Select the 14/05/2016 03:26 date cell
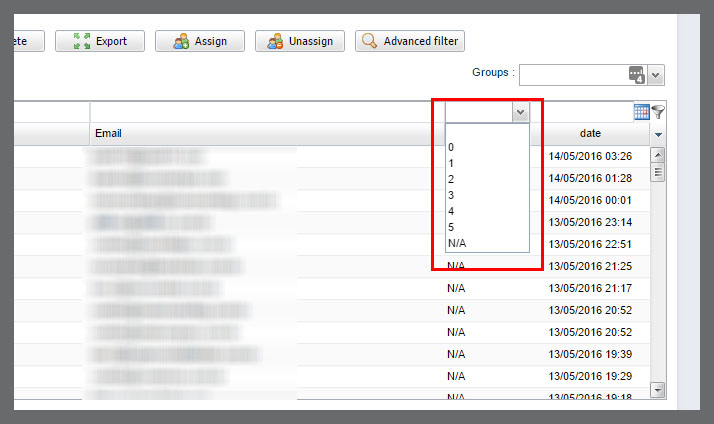The height and width of the screenshot is (424, 714). (590, 156)
